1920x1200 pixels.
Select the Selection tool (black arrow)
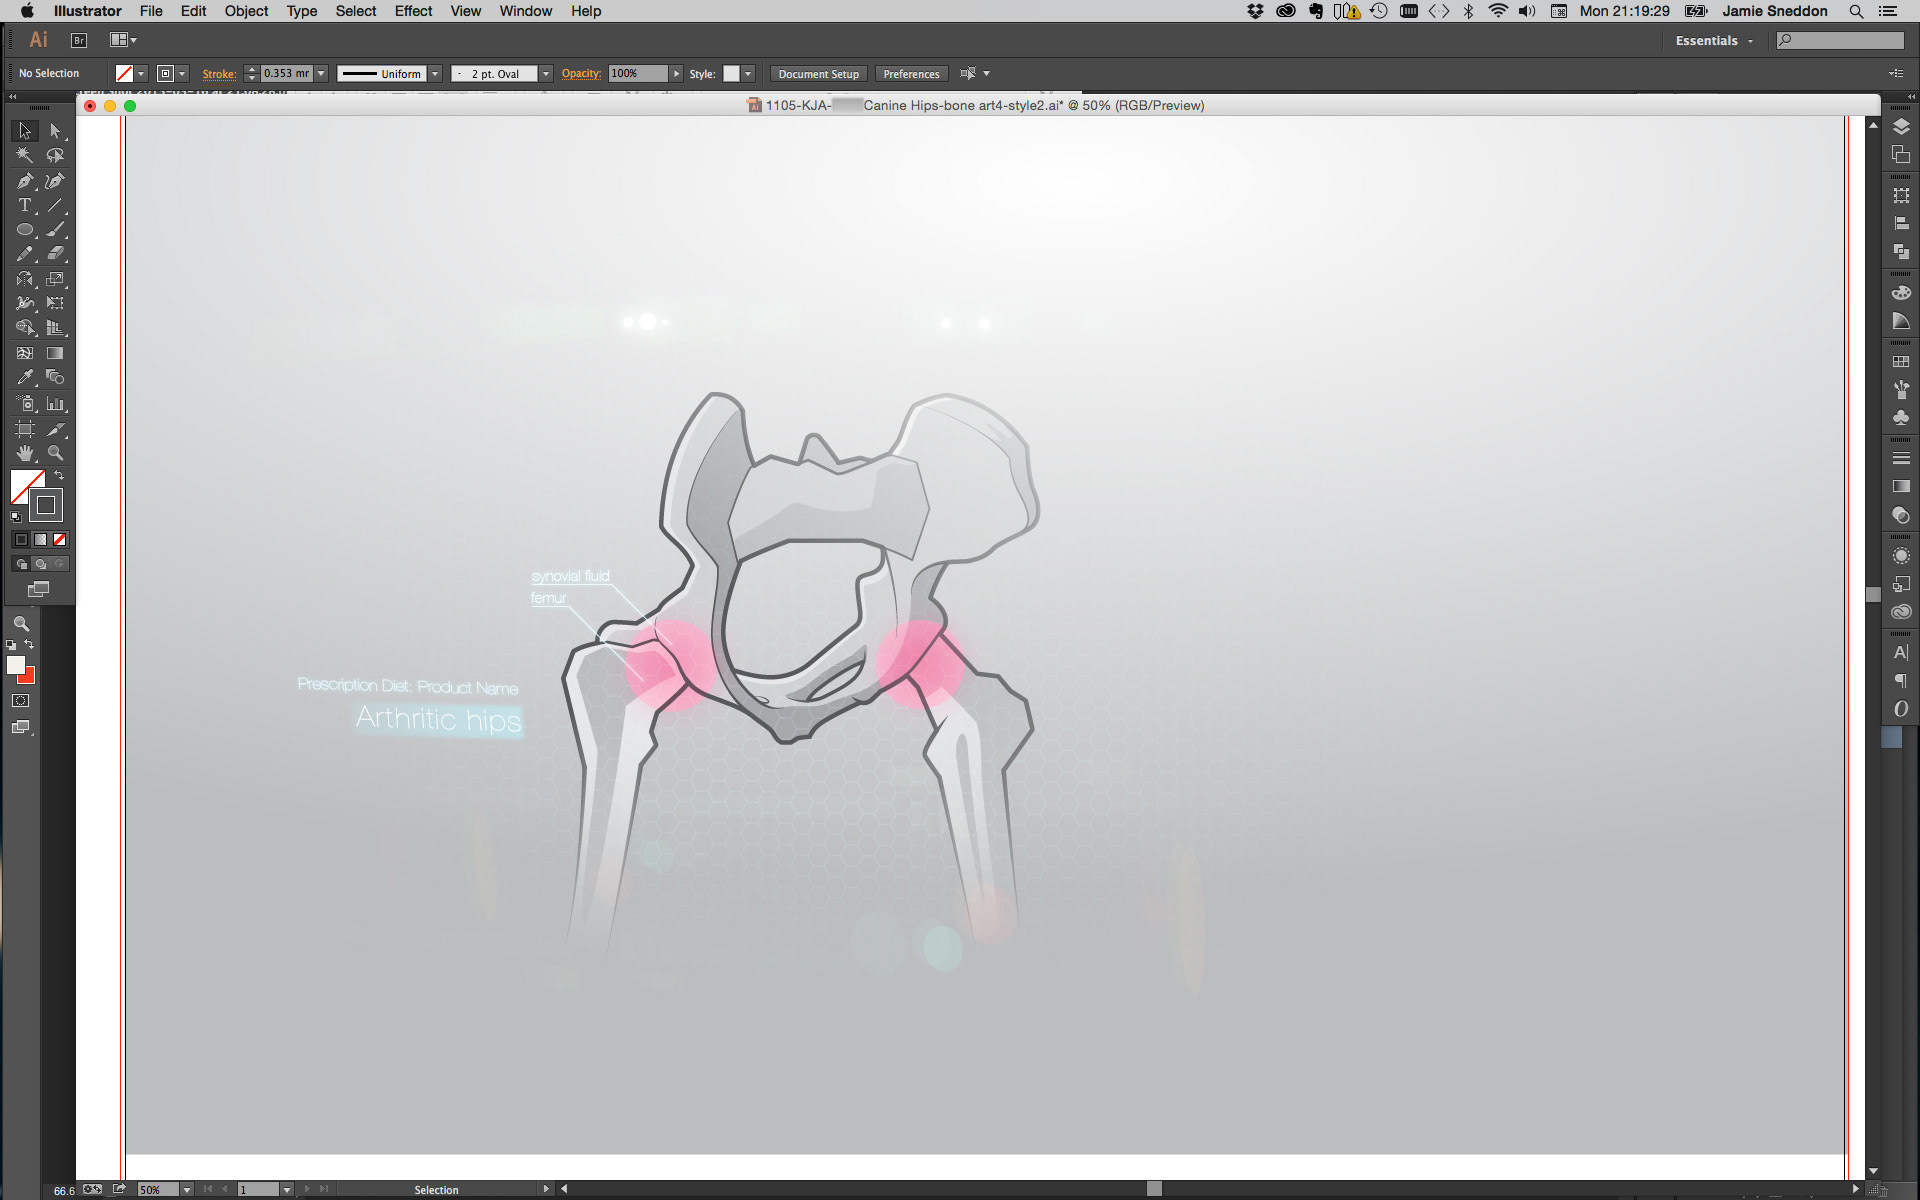[x=25, y=131]
